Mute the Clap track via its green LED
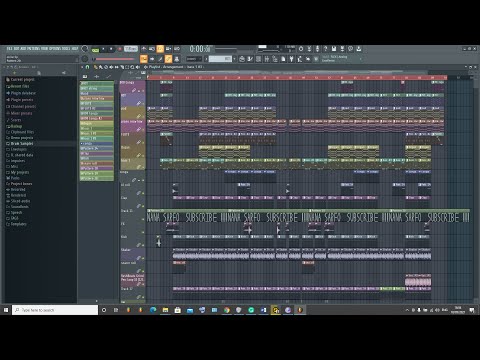This screenshot has height=360, width=480. point(143,206)
